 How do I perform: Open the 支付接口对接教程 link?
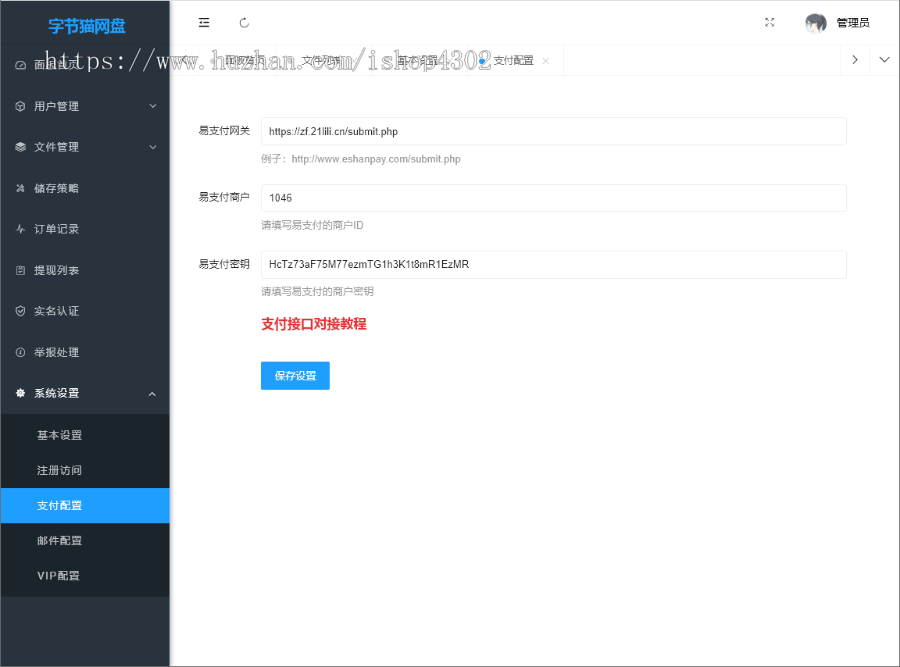click(x=313, y=324)
